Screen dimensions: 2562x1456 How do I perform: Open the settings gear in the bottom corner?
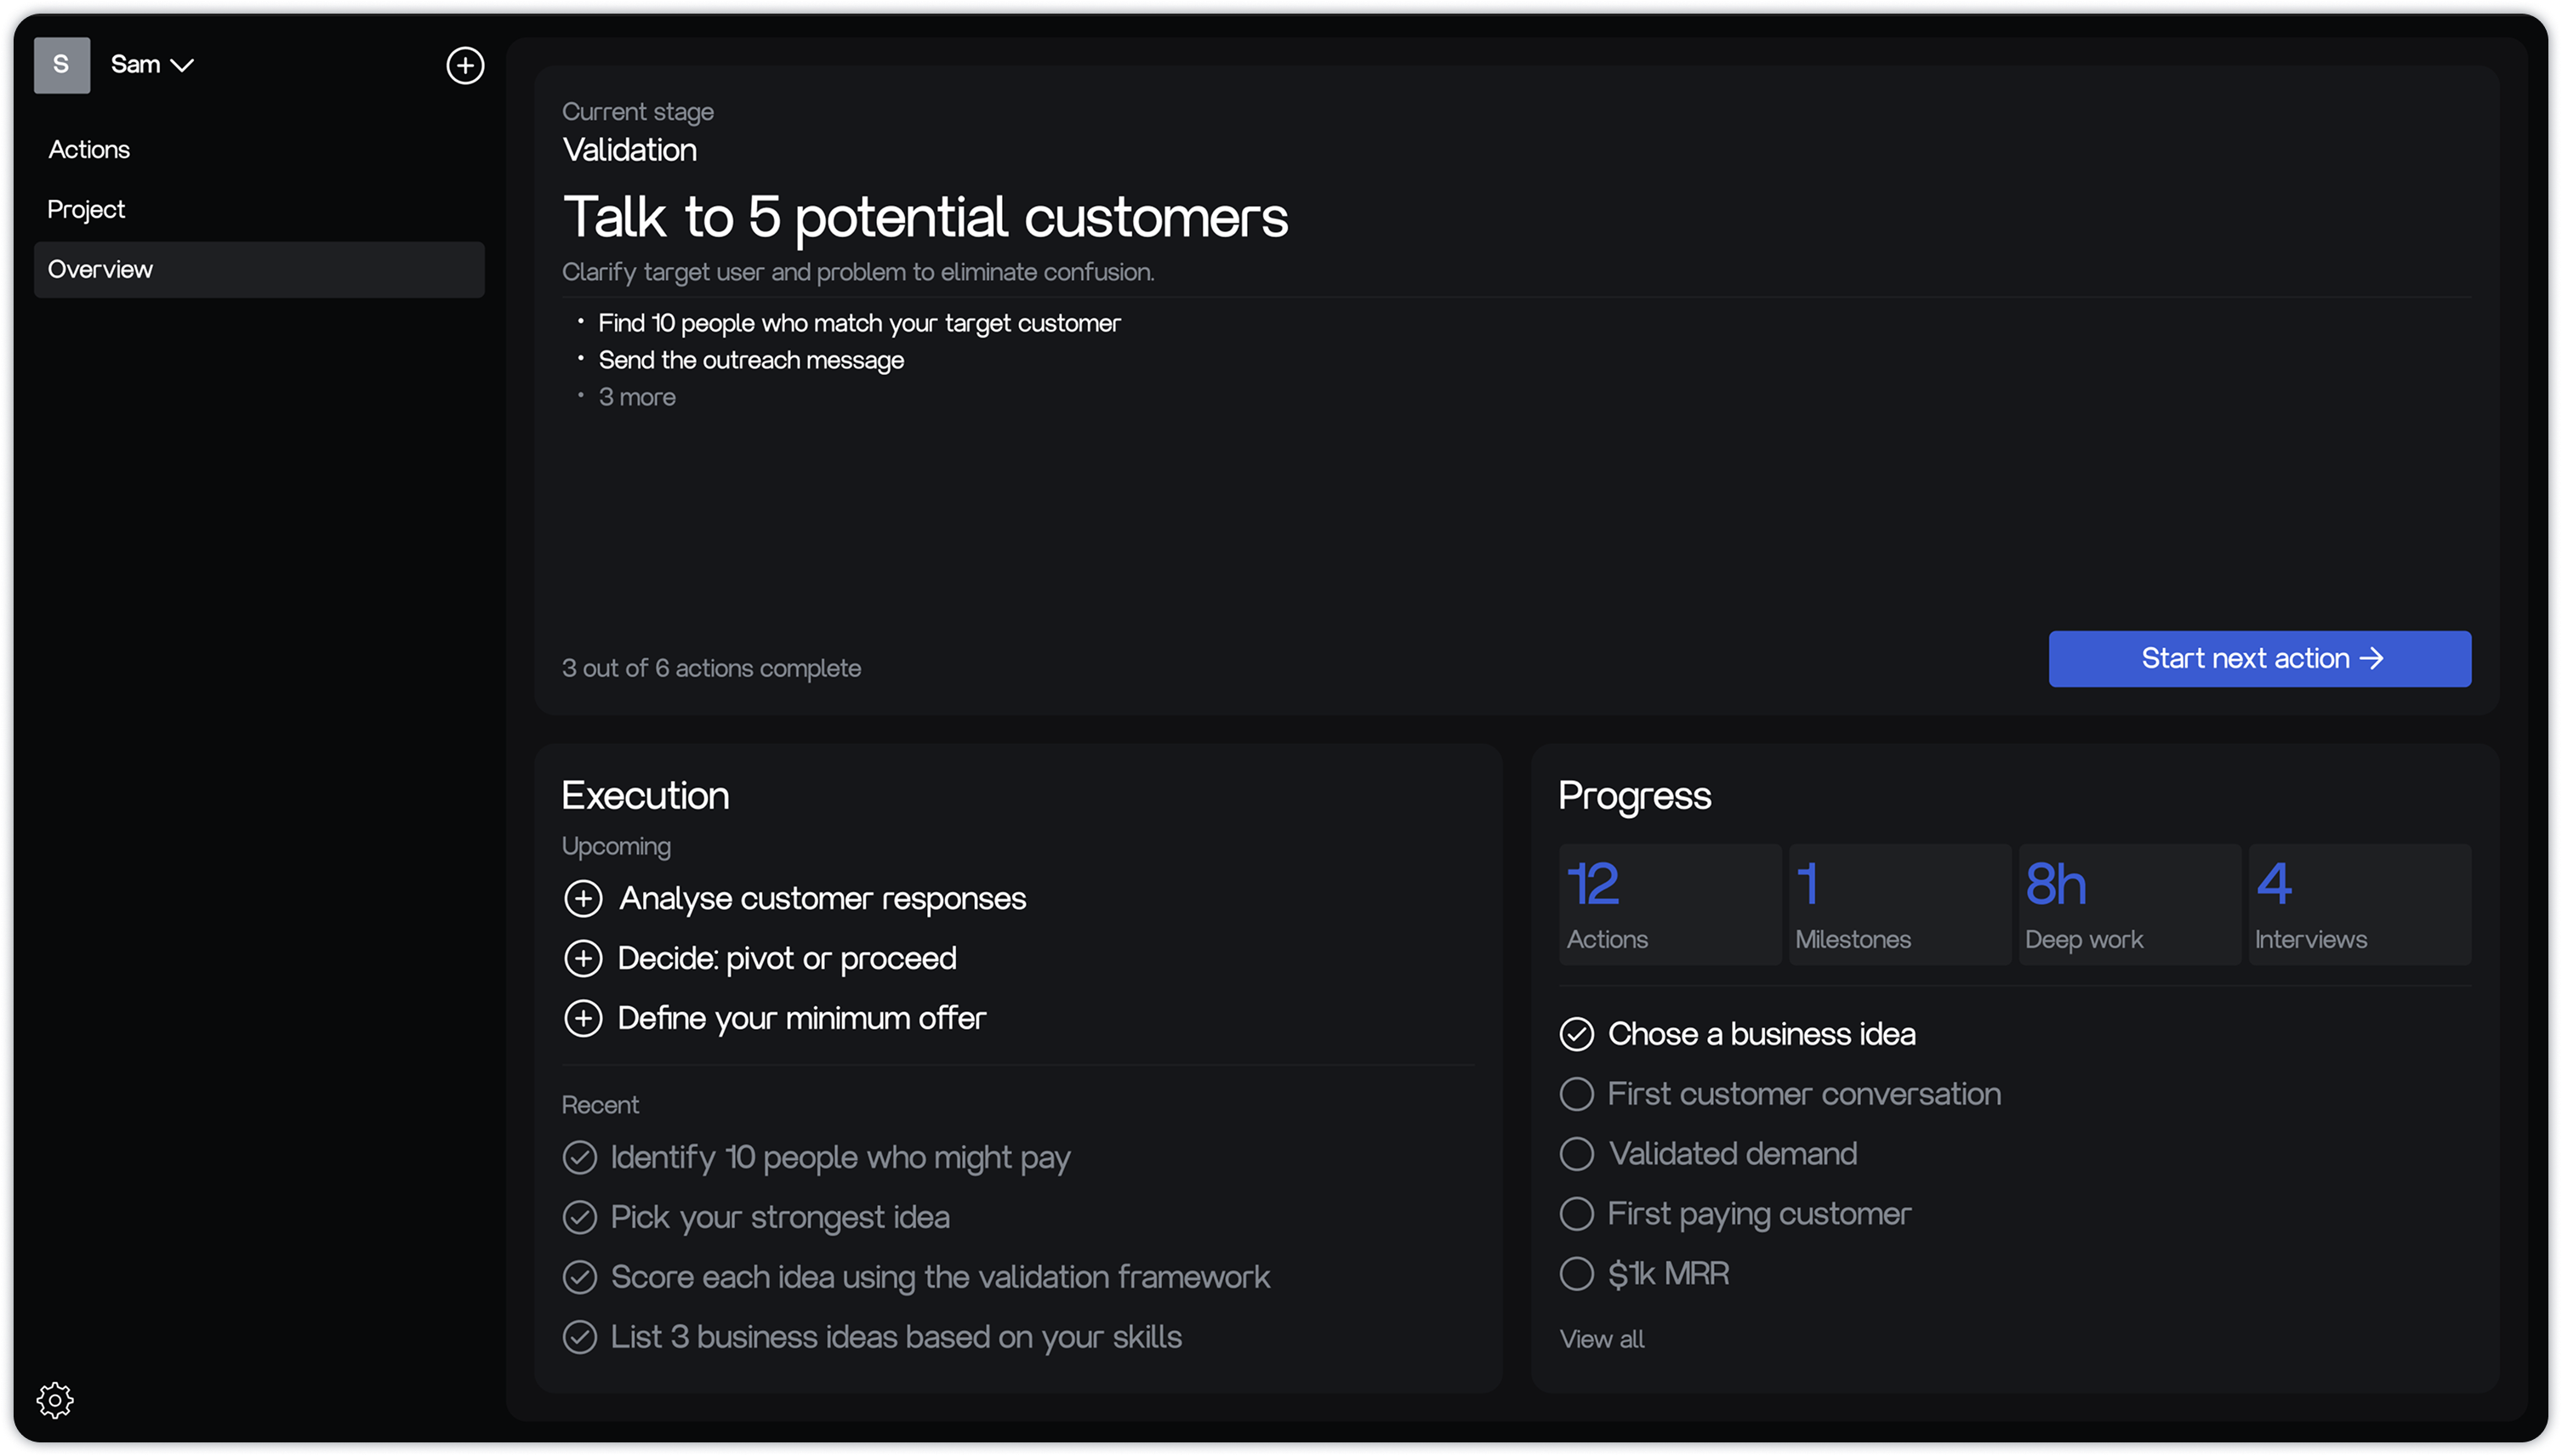tap(55, 1400)
